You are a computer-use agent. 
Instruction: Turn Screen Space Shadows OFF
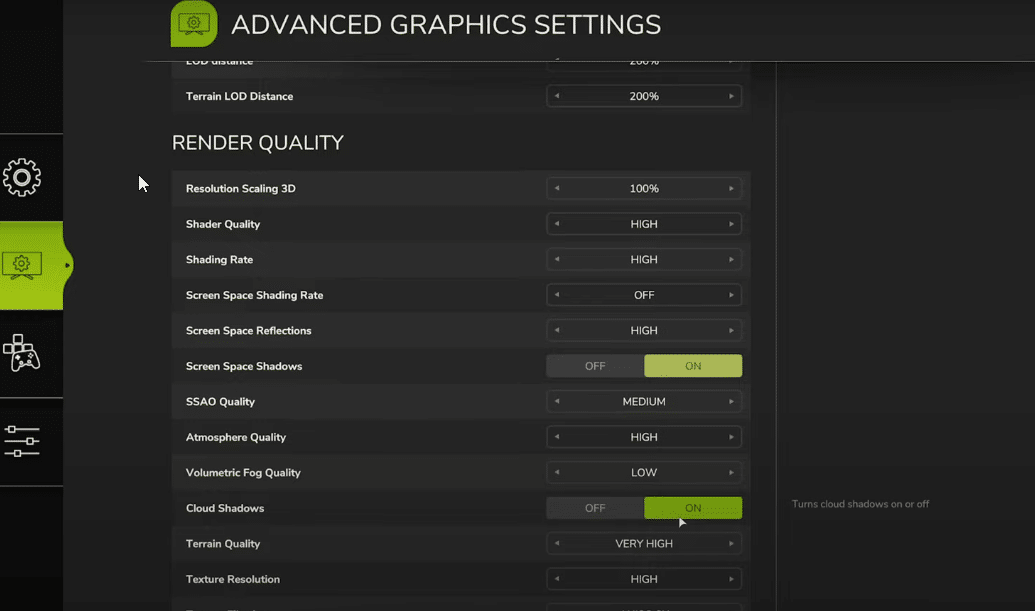[595, 366]
